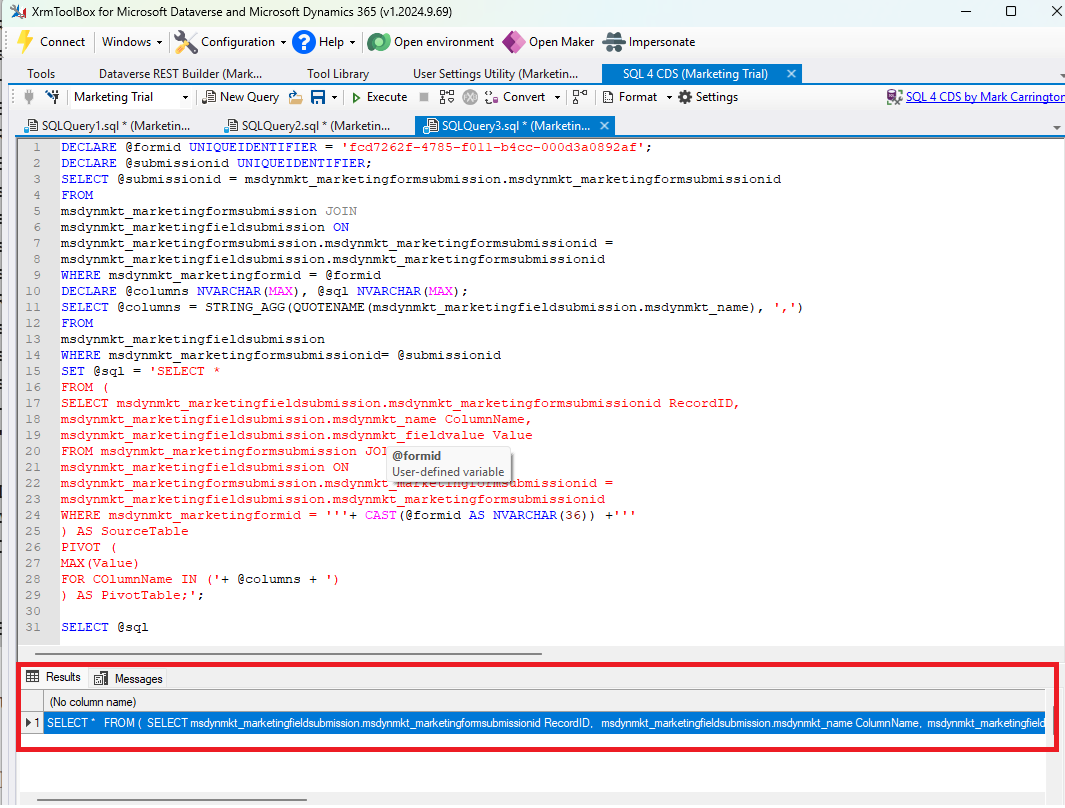
Task: Maximize the XrmToolBox window
Action: click(1011, 12)
